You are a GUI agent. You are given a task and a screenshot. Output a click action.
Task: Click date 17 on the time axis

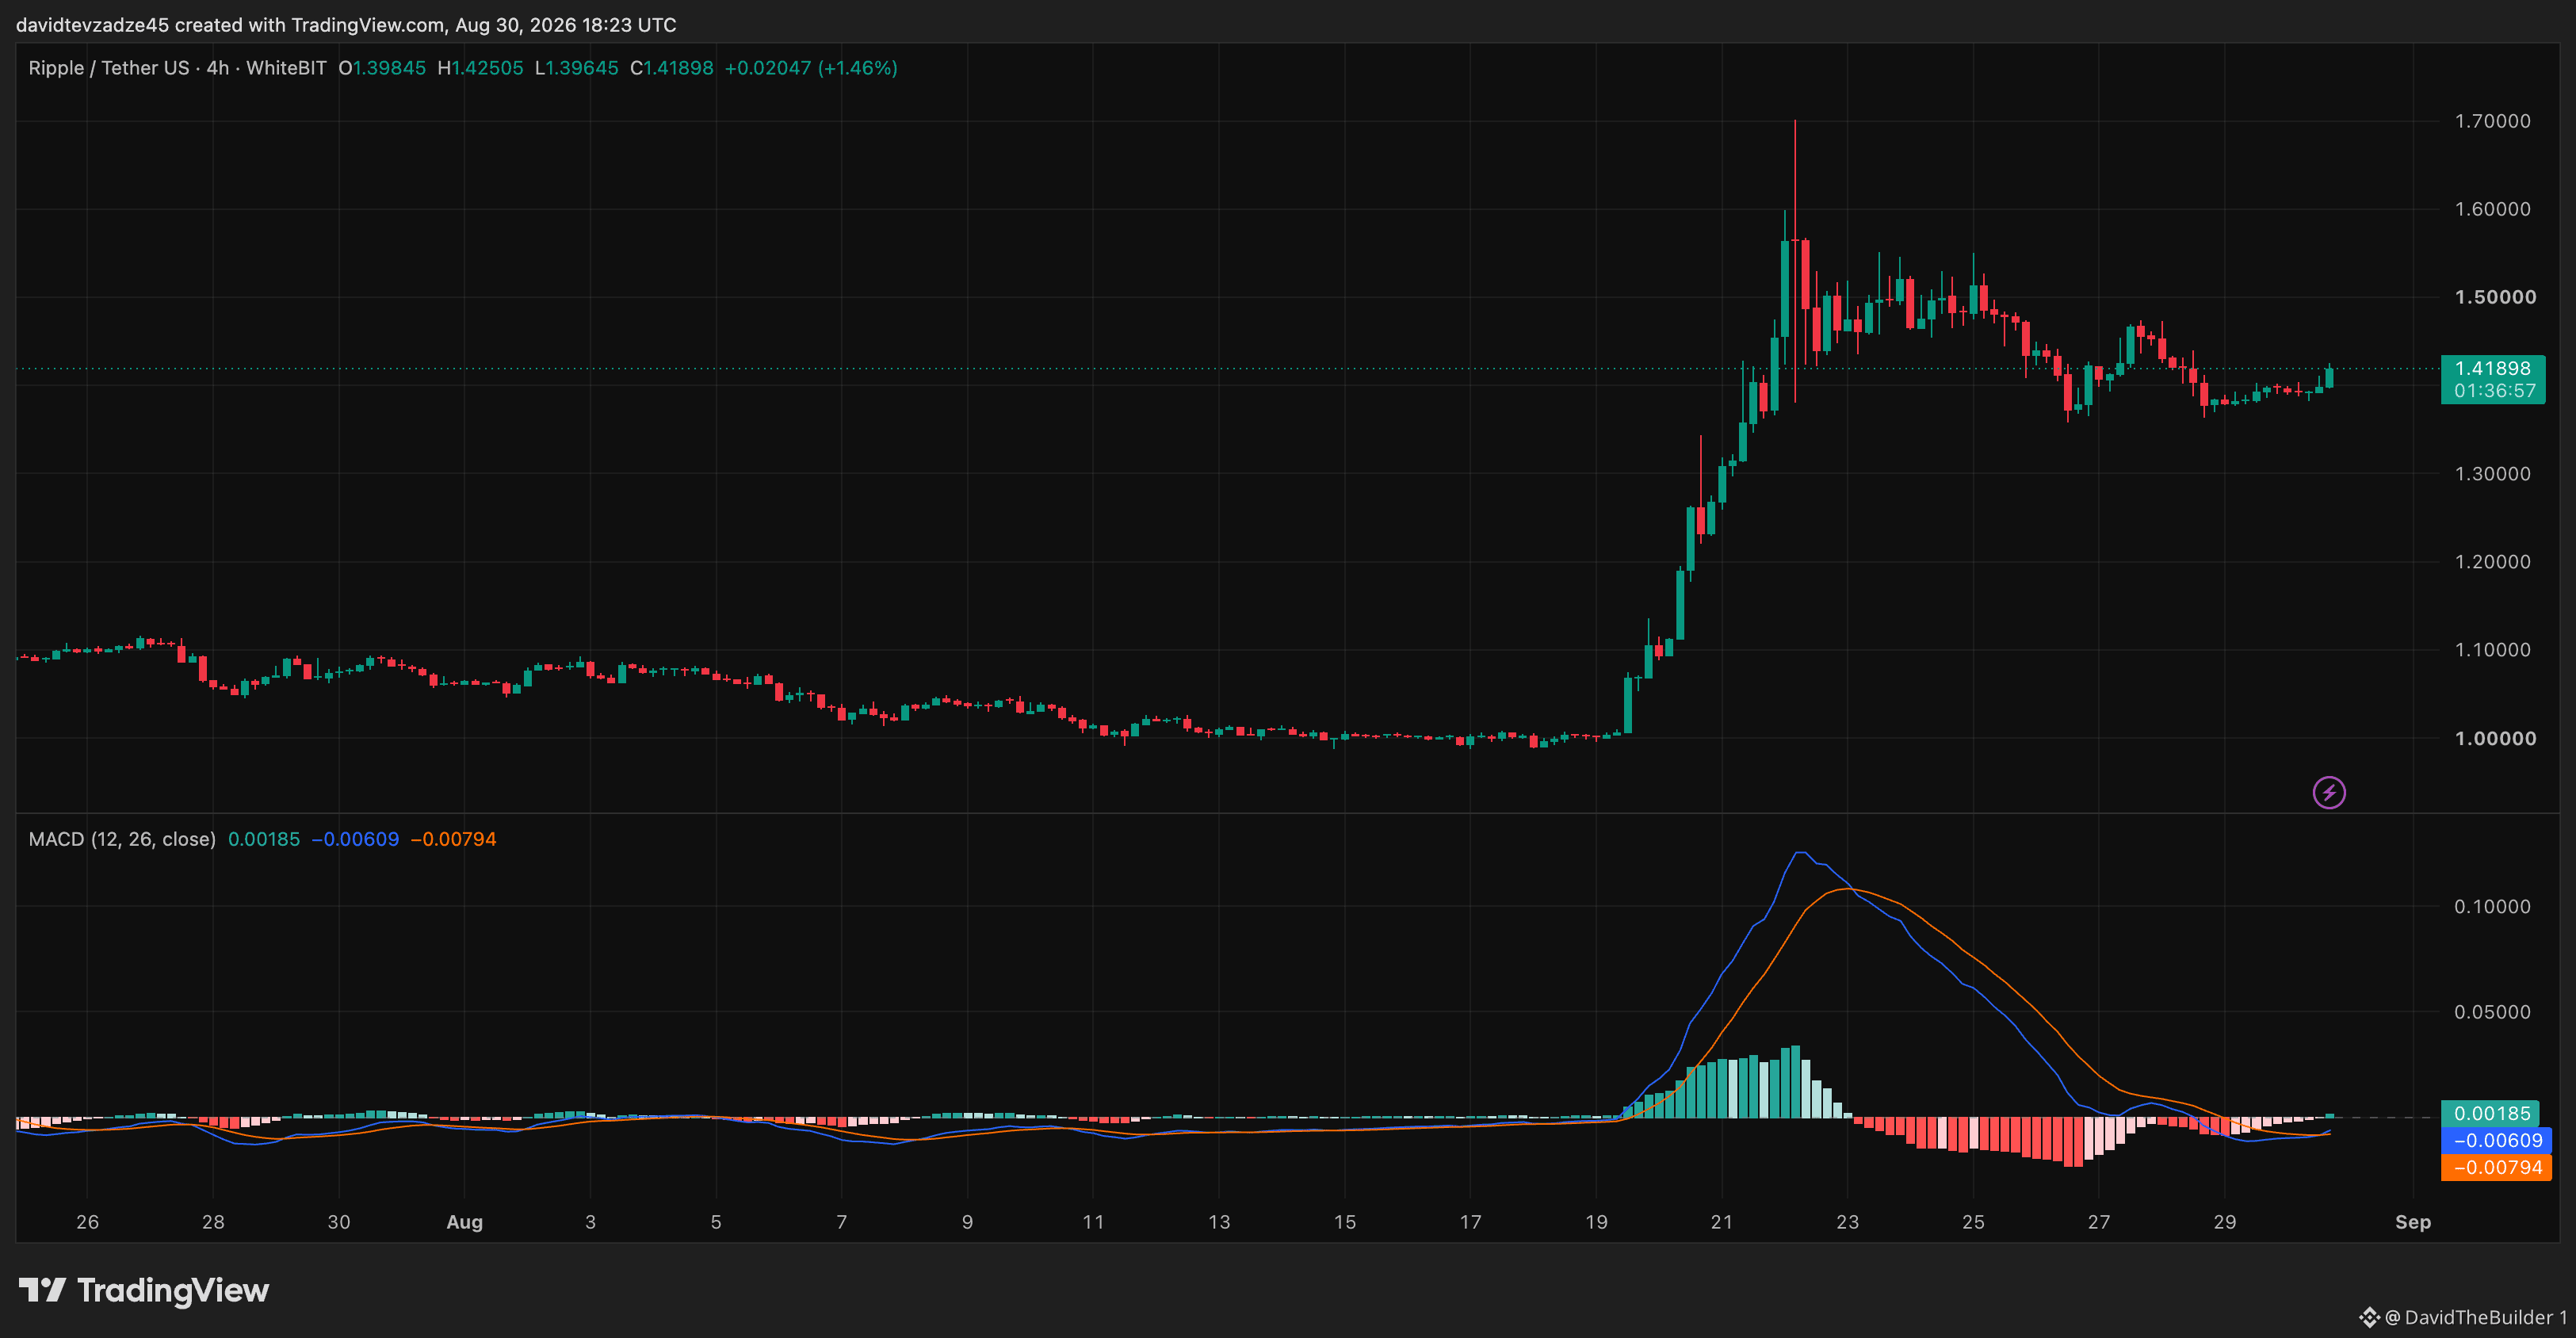(x=1470, y=1222)
